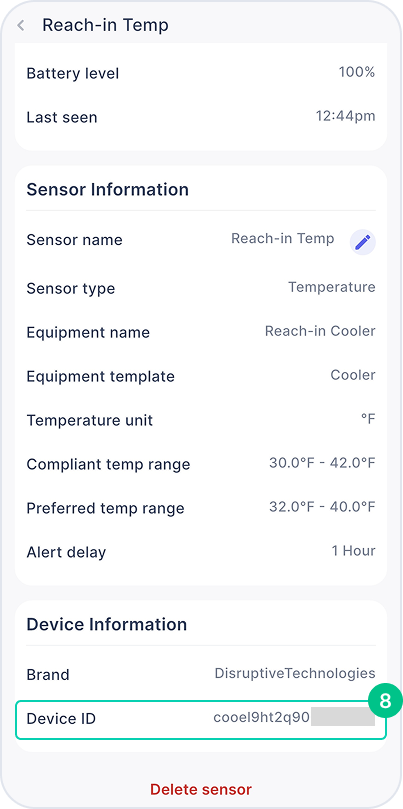Tap the 1 Hour alert delay value
The height and width of the screenshot is (809, 403).
pyautogui.click(x=353, y=551)
